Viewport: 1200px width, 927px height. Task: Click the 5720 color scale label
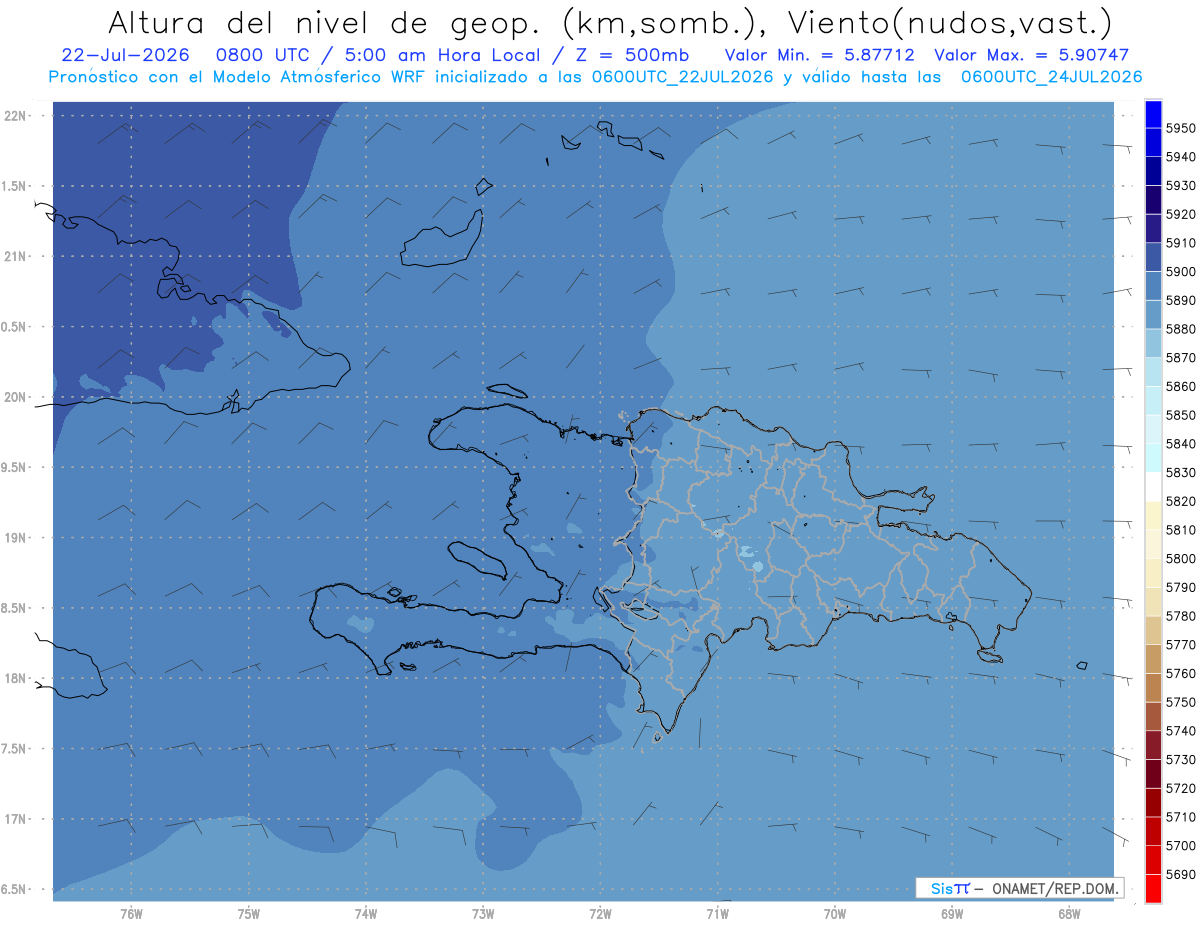point(1181,788)
